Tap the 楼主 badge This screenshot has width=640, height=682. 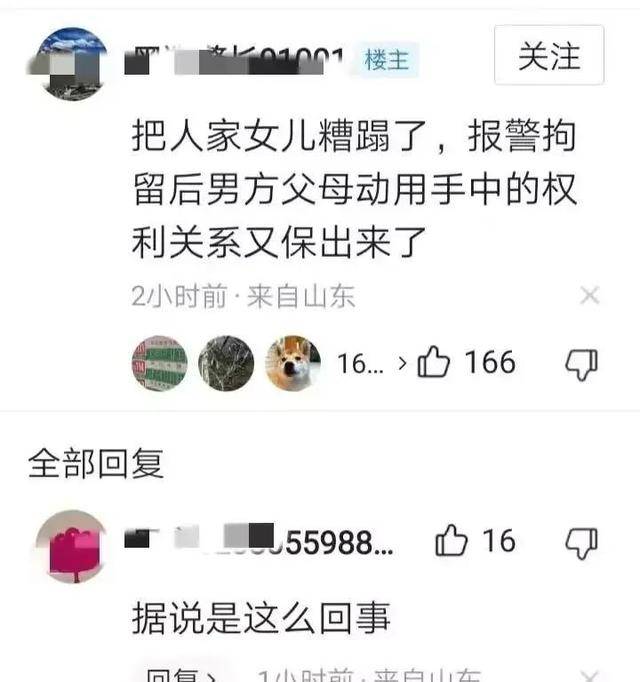(x=387, y=60)
